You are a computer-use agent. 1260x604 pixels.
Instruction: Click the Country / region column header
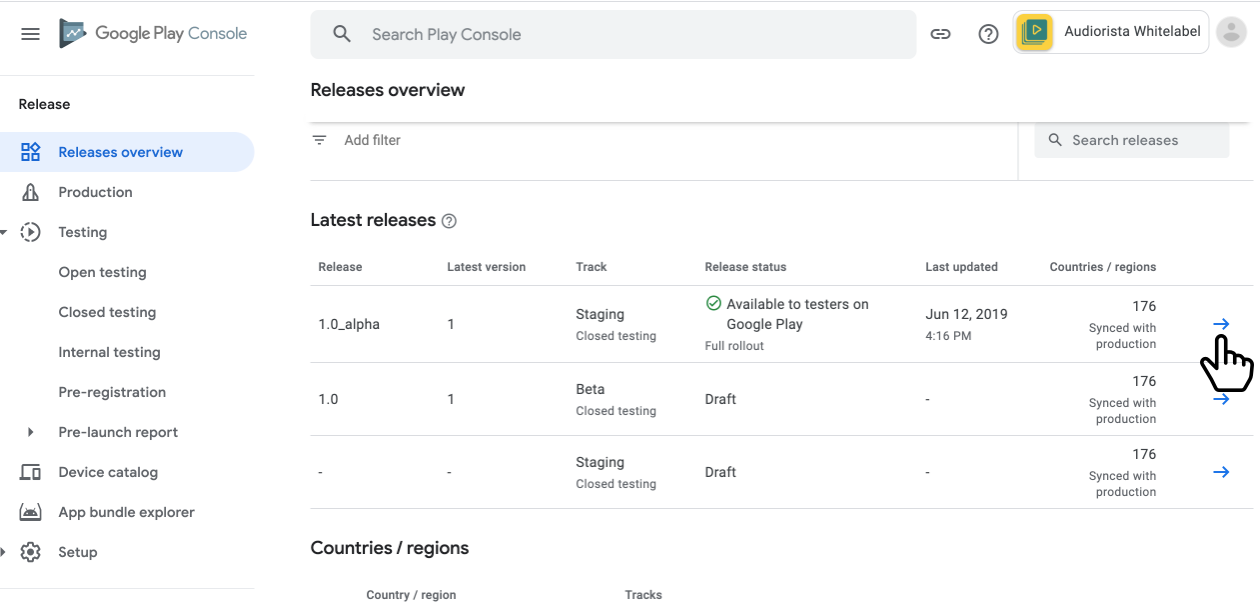pyautogui.click(x=411, y=595)
